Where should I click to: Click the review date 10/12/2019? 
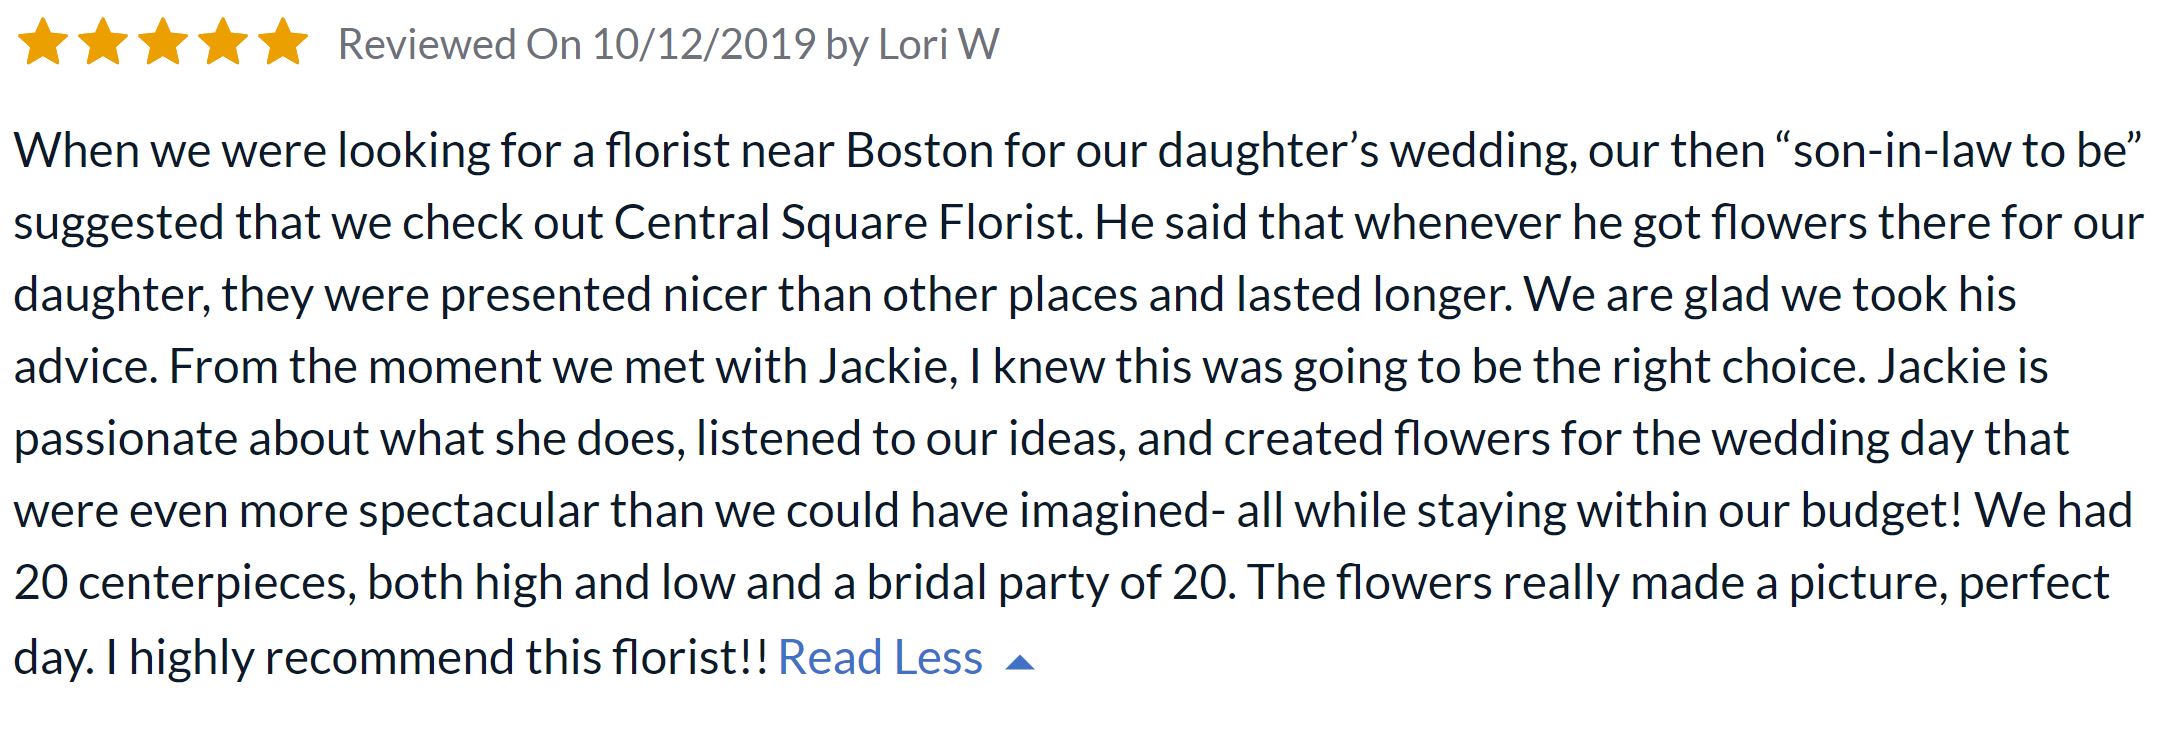click(704, 44)
